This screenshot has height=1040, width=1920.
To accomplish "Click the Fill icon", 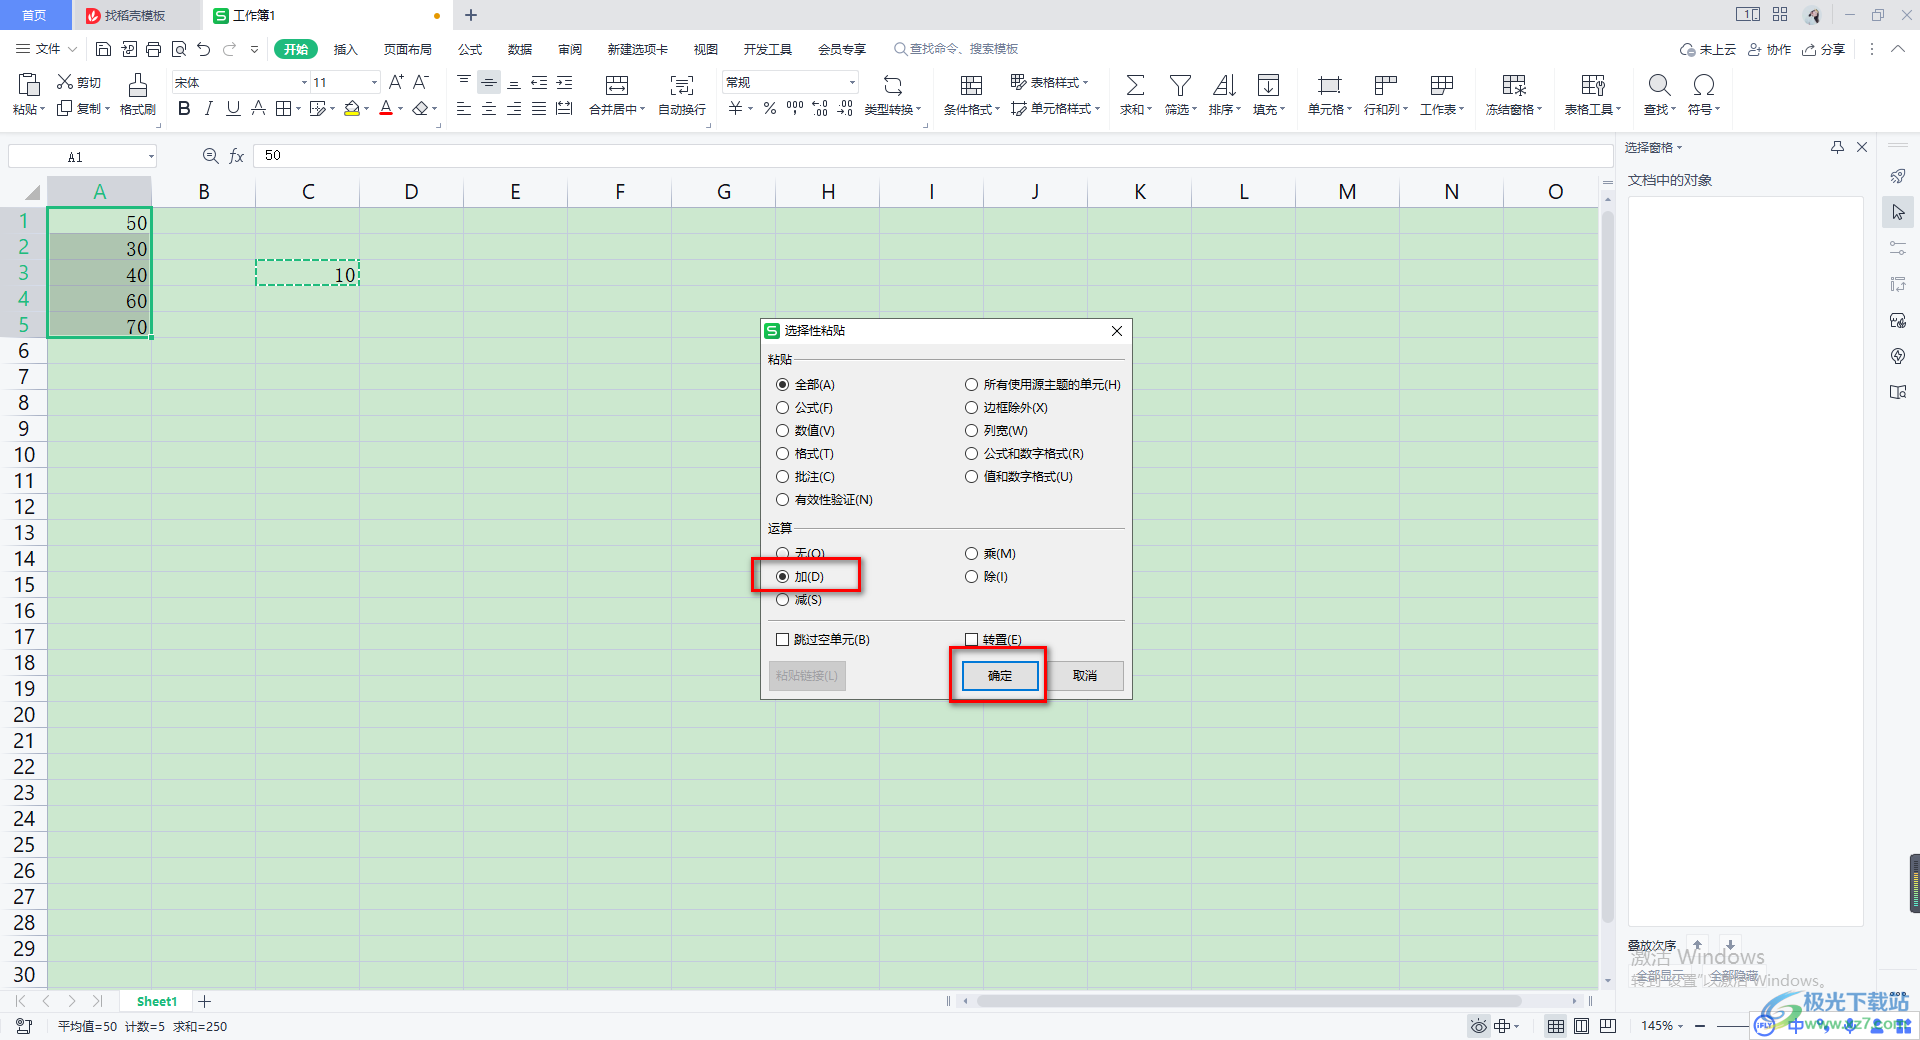I will [1268, 85].
